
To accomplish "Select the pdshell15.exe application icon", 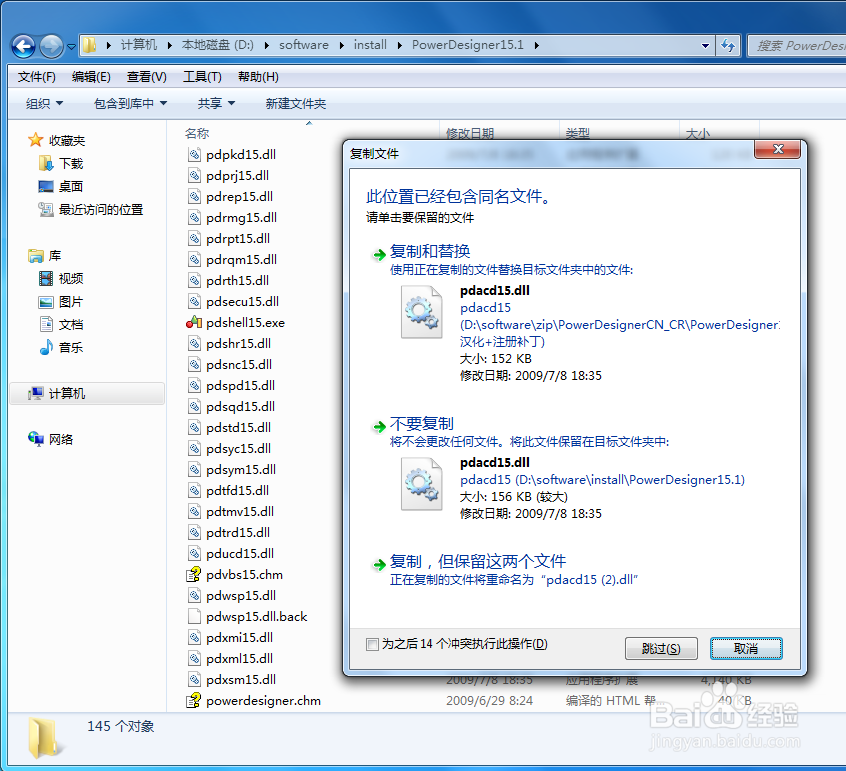I will 194,323.
